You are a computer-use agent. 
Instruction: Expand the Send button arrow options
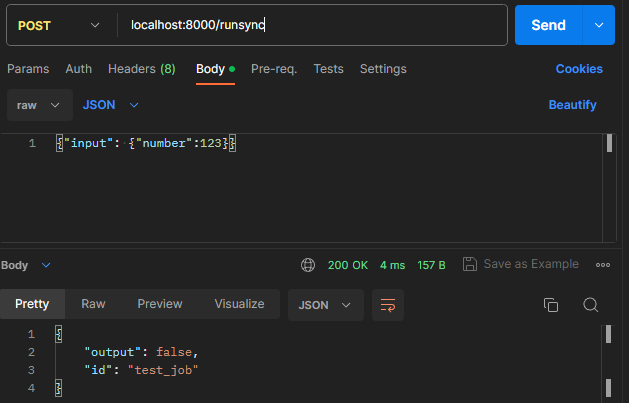pyautogui.click(x=599, y=25)
